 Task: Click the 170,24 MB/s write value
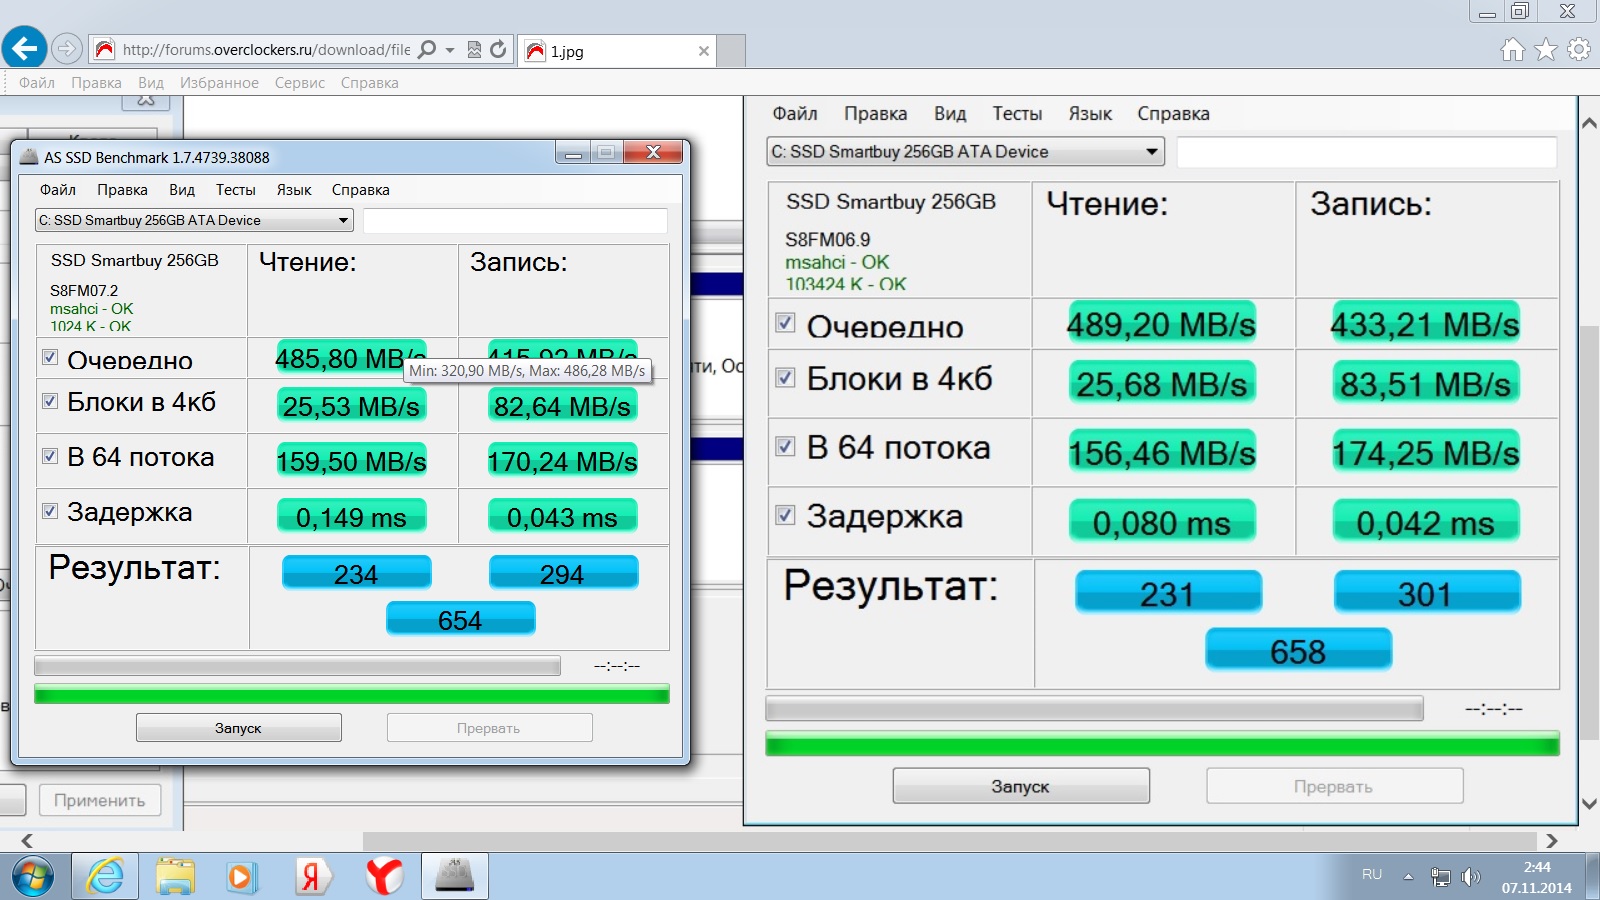coord(562,460)
